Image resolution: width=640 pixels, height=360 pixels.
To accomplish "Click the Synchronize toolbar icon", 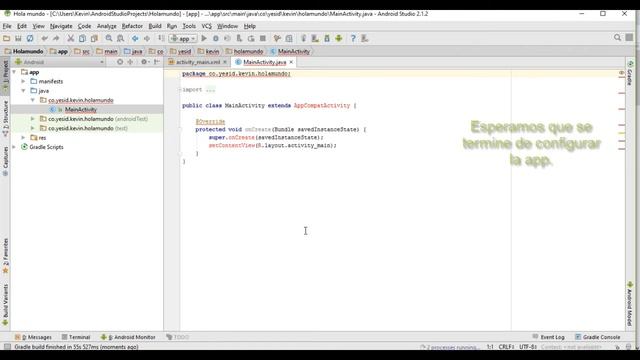I will [x=30, y=38].
